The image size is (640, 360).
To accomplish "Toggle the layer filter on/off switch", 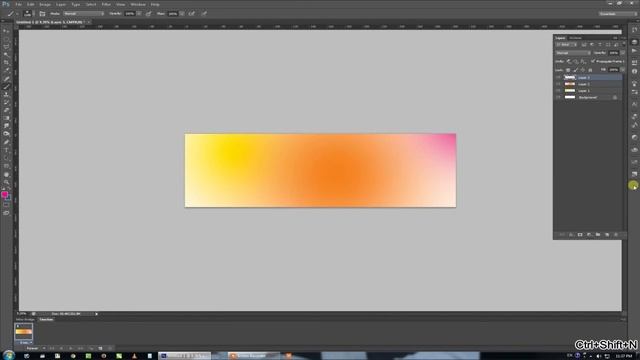I will tap(623, 44).
